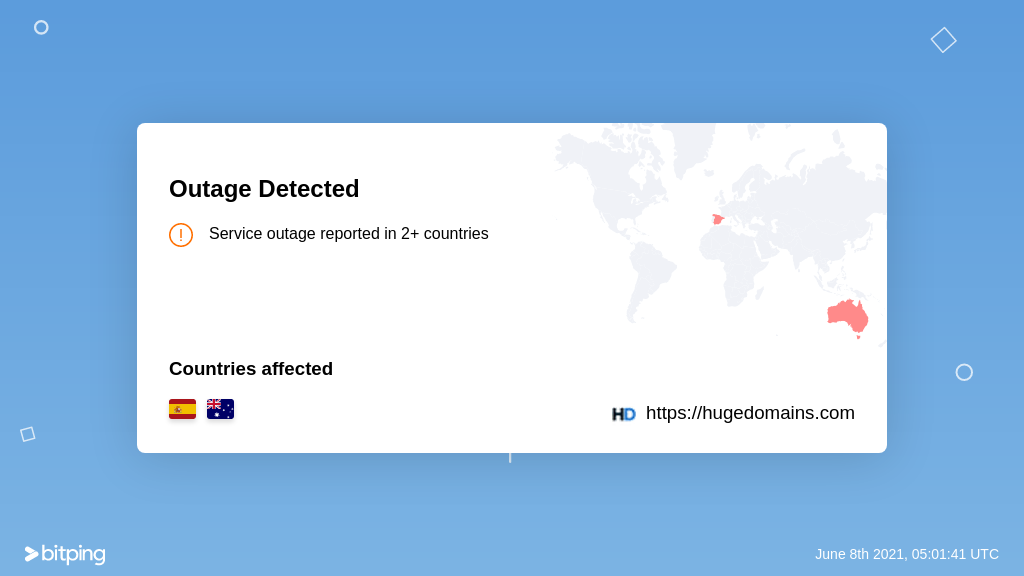
Task: Click the bitping arrow mark in logo
Action: pyautogui.click(x=31, y=554)
